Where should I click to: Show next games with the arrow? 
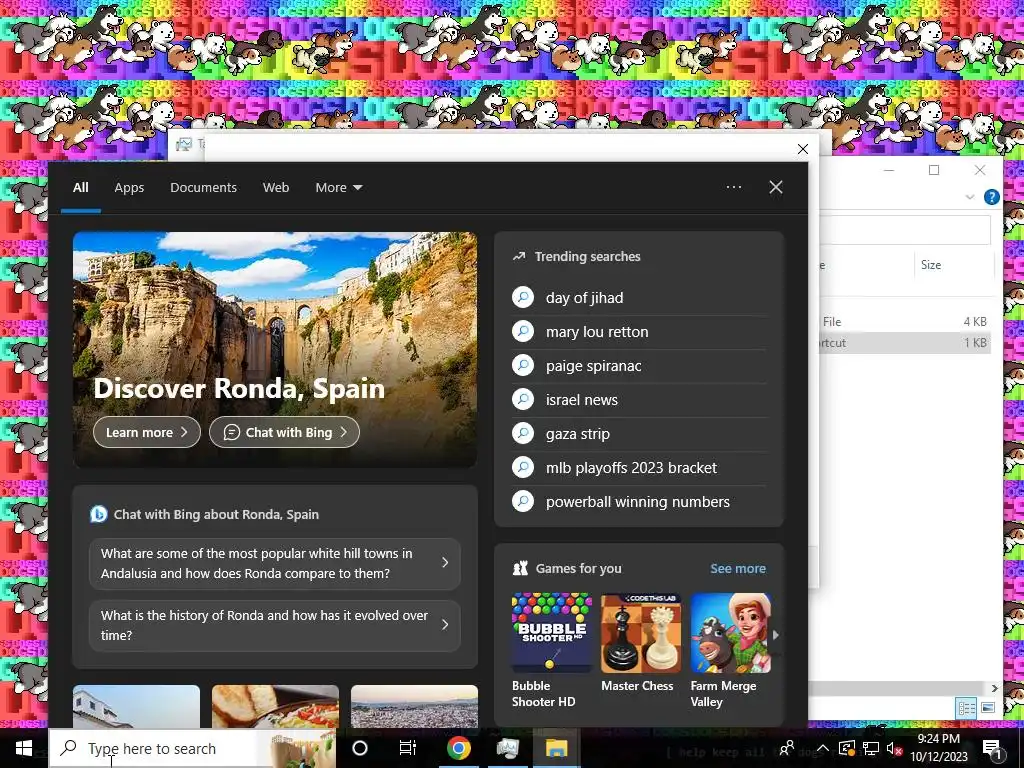[x=776, y=634]
